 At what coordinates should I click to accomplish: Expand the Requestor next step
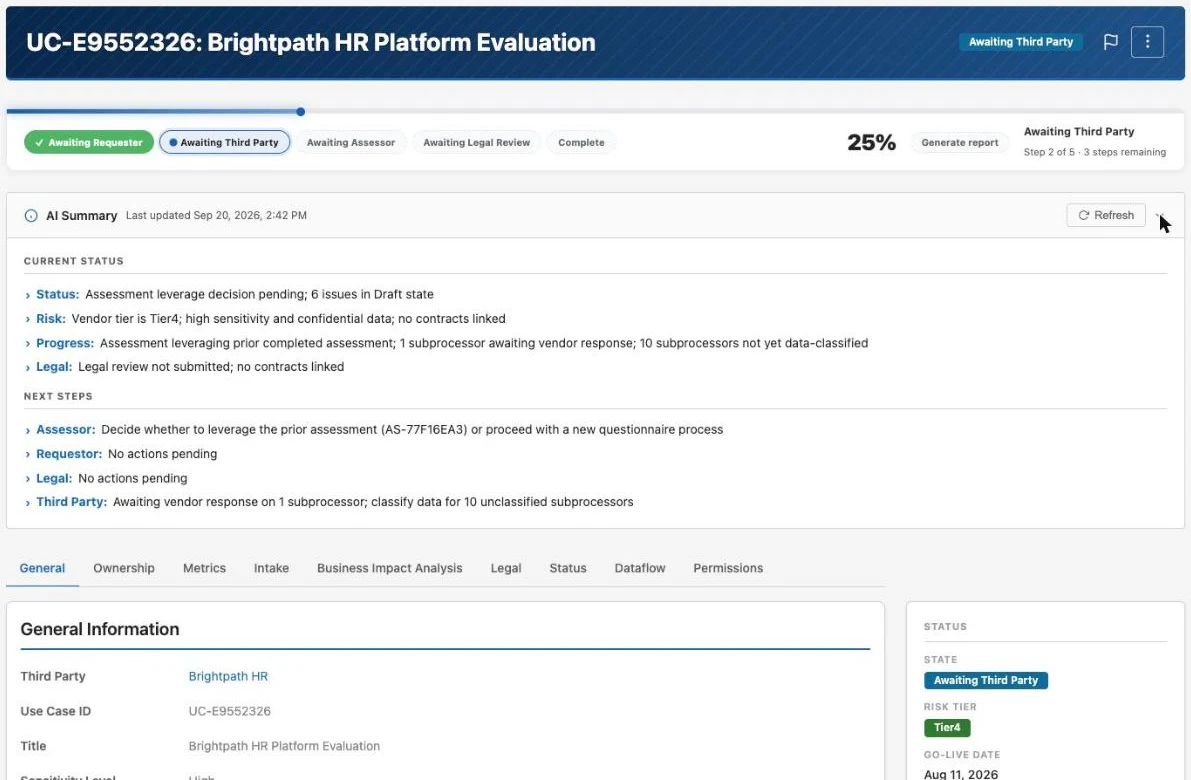28,454
